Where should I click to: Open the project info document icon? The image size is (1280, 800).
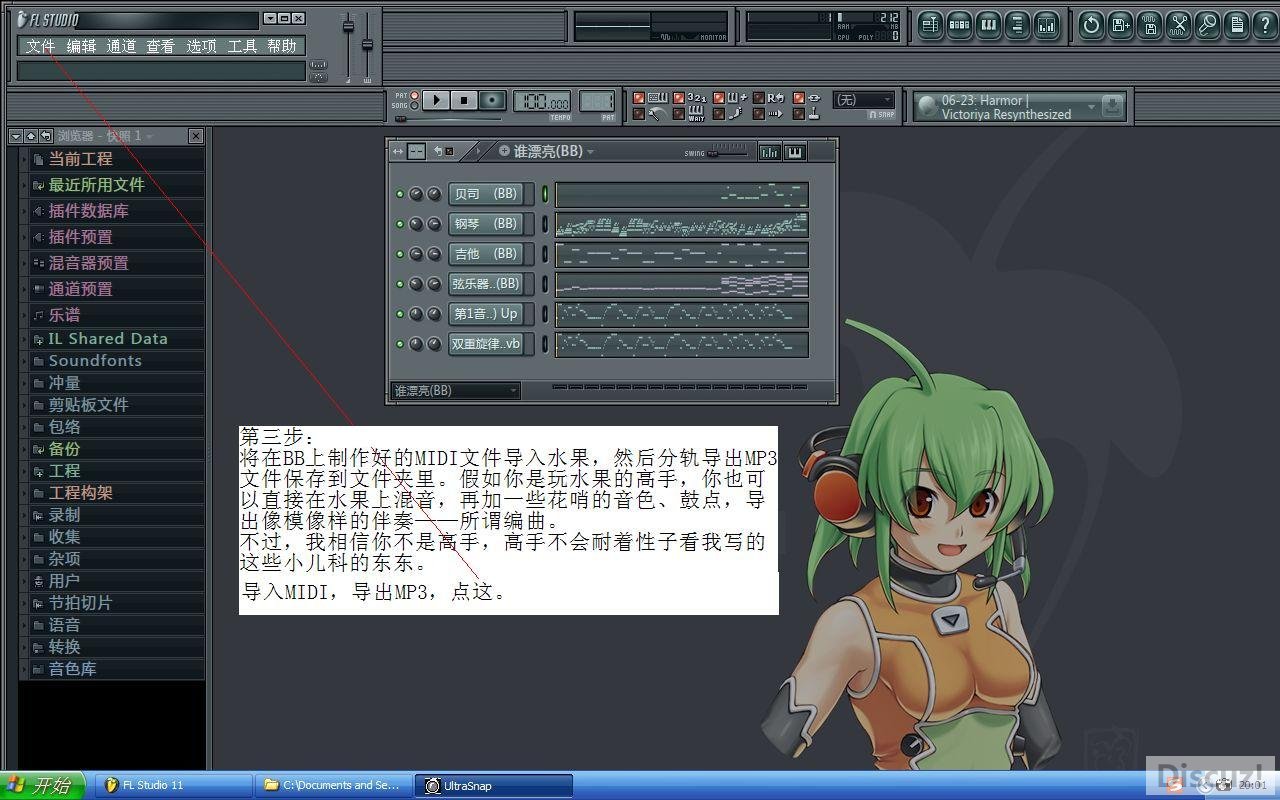[x=1236, y=26]
